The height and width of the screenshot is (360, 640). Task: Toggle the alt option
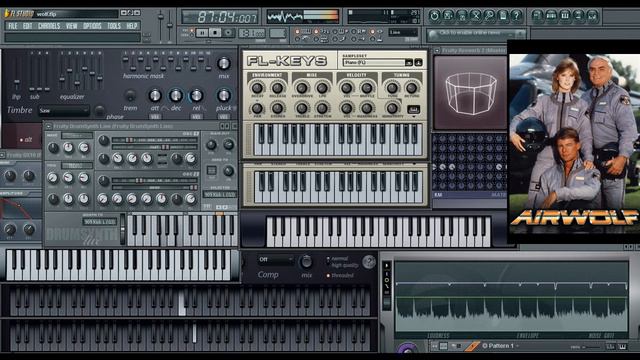(26, 140)
